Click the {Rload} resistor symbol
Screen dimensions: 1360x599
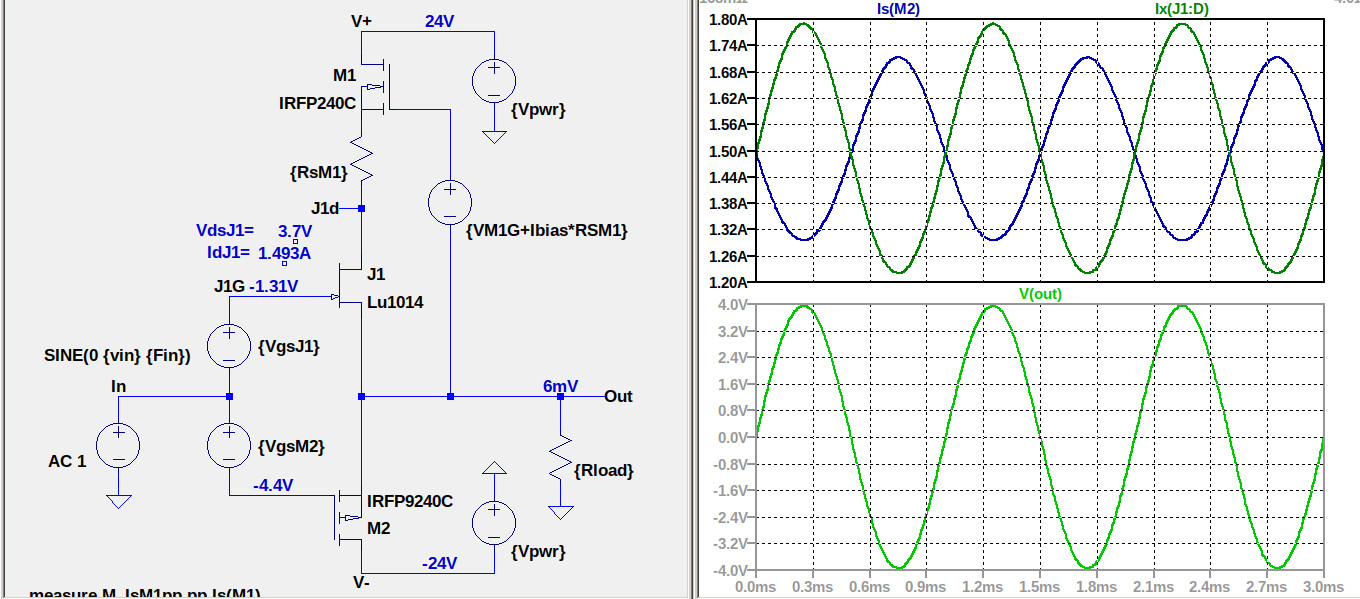point(561,460)
